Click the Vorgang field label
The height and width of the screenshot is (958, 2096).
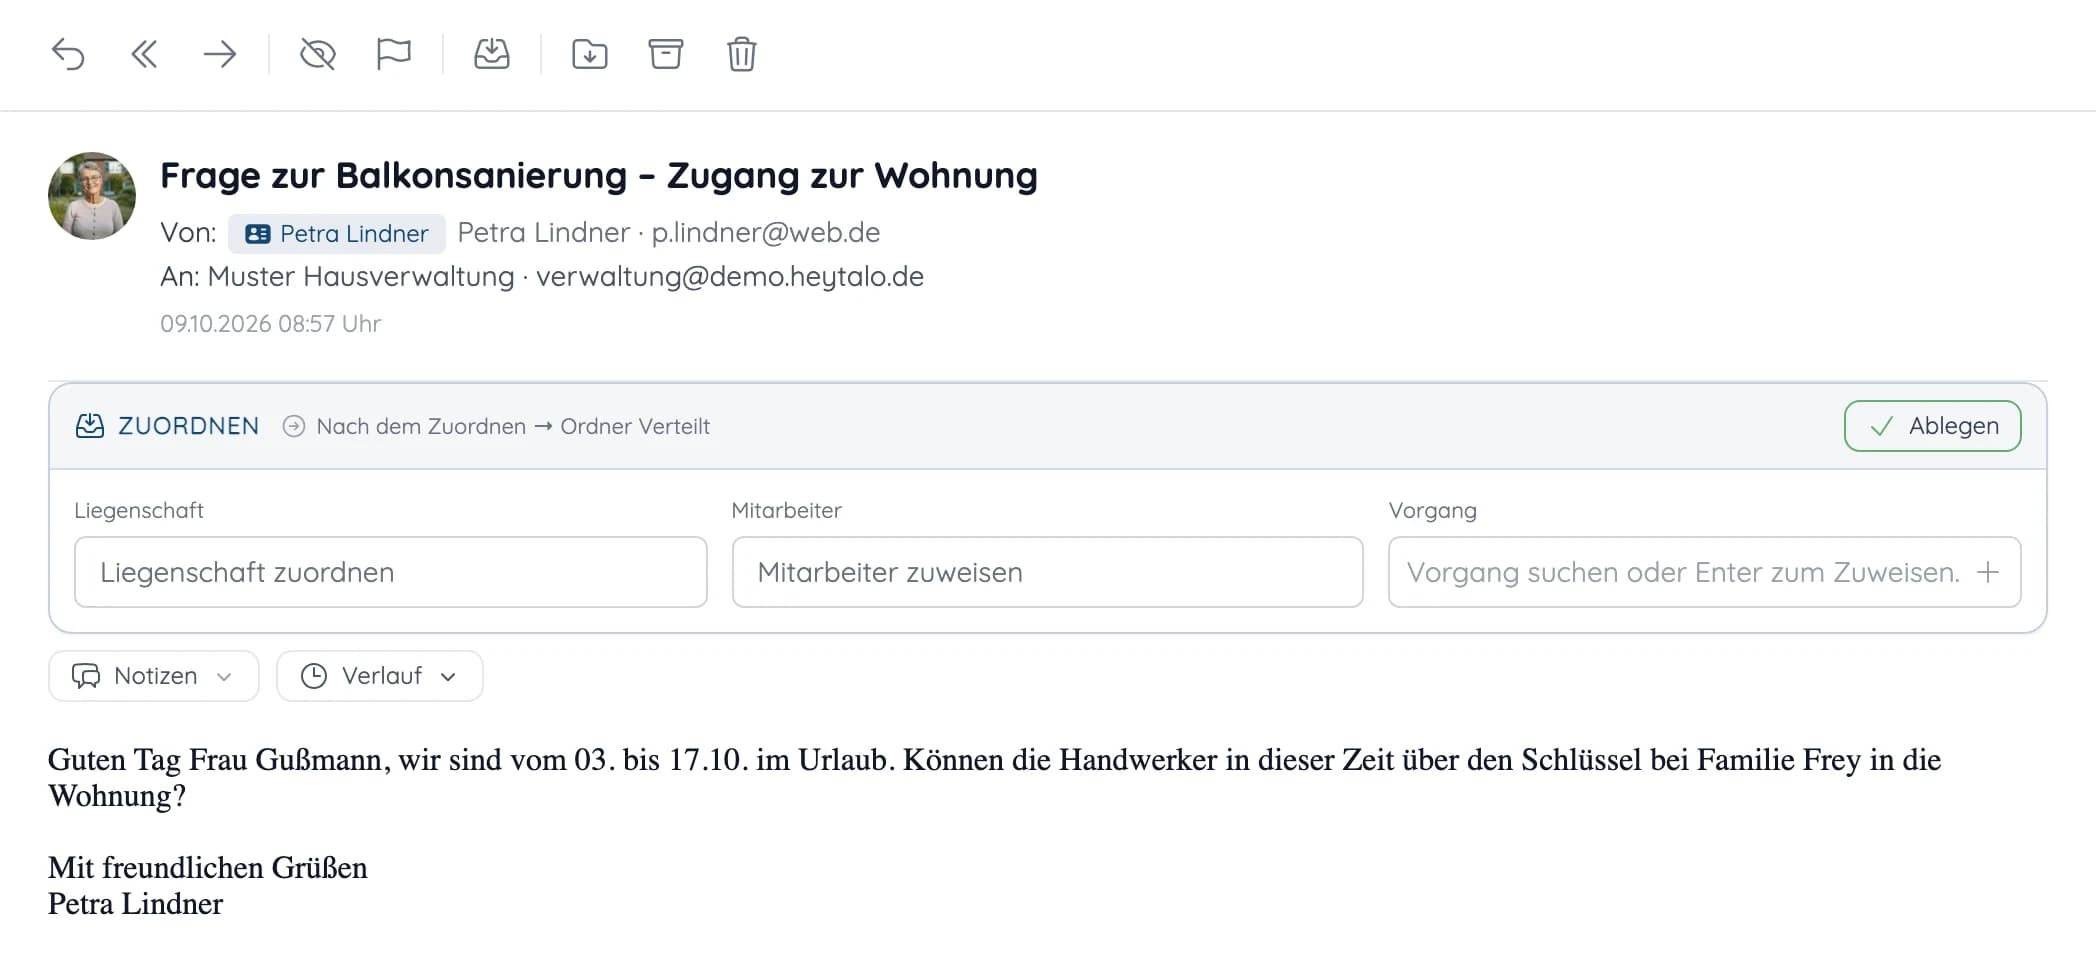pyautogui.click(x=1432, y=510)
